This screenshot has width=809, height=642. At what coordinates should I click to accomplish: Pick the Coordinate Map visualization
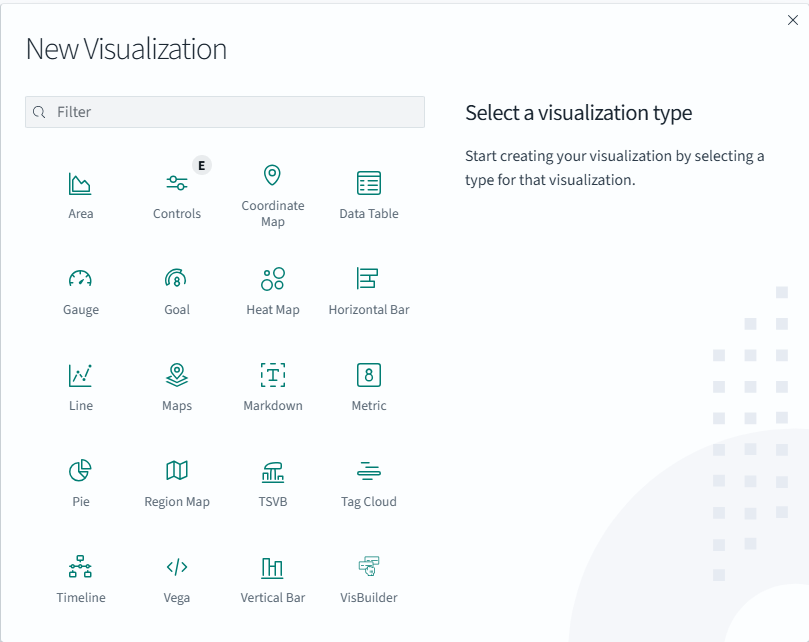(x=272, y=195)
